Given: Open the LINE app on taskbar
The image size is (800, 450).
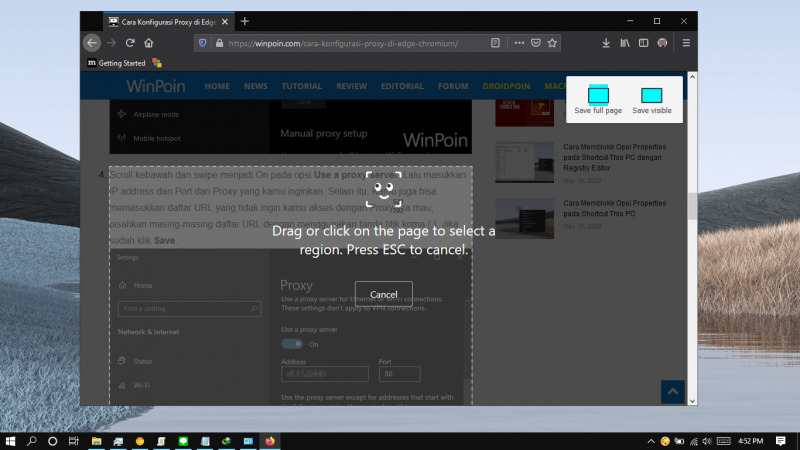Looking at the screenshot, I should 183,441.
